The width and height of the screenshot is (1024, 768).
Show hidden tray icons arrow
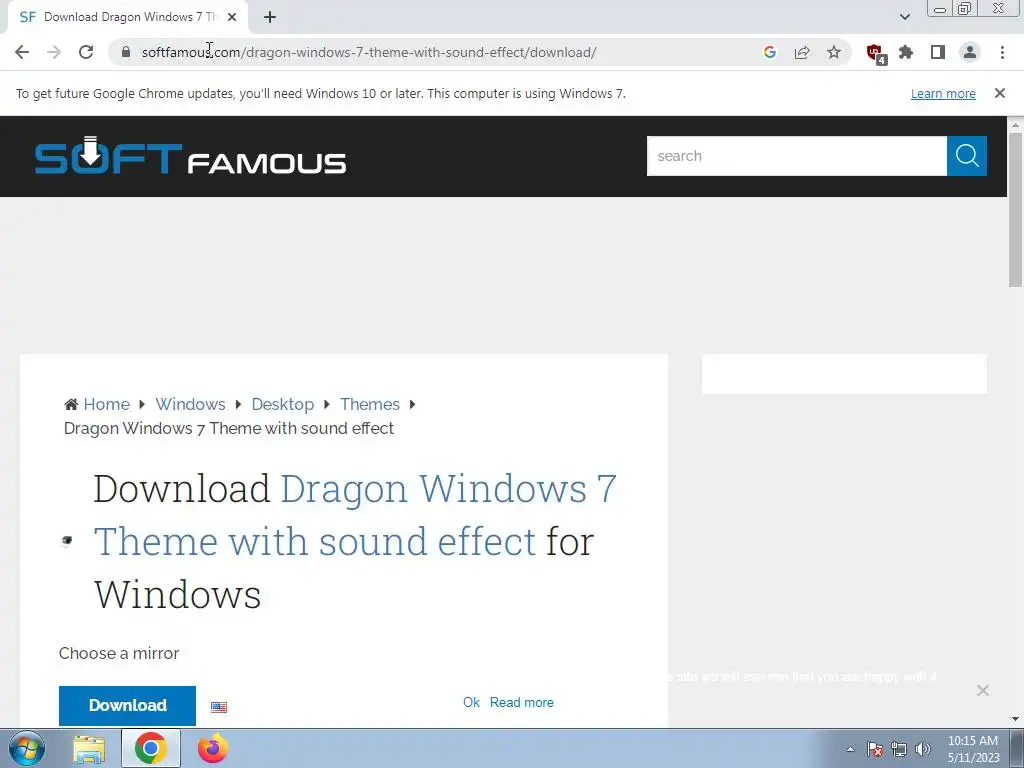850,749
